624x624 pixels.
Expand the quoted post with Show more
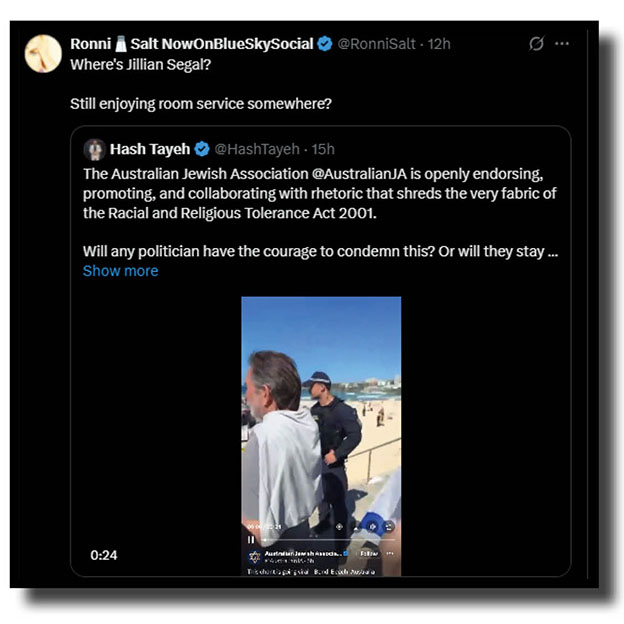point(120,271)
